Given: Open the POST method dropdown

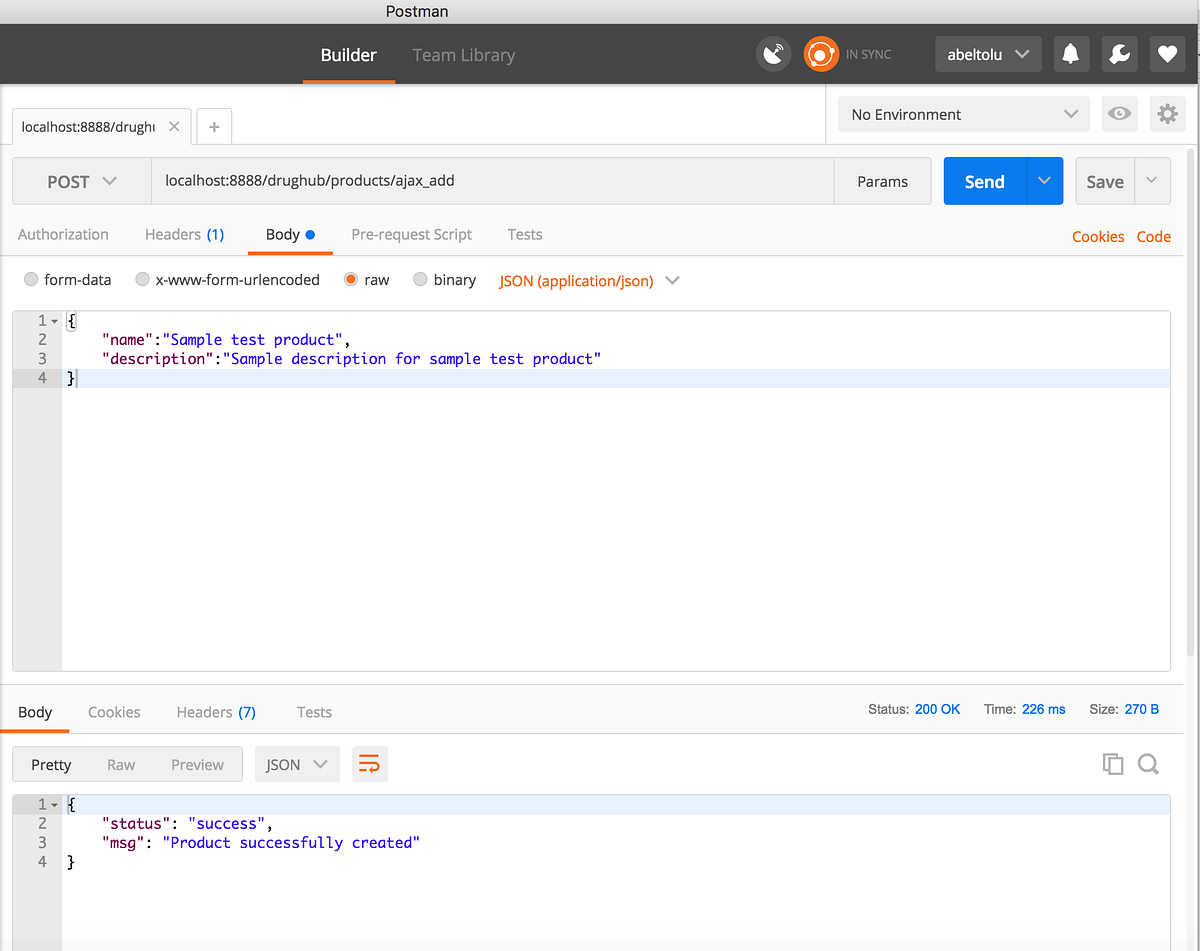Looking at the screenshot, I should click(81, 181).
